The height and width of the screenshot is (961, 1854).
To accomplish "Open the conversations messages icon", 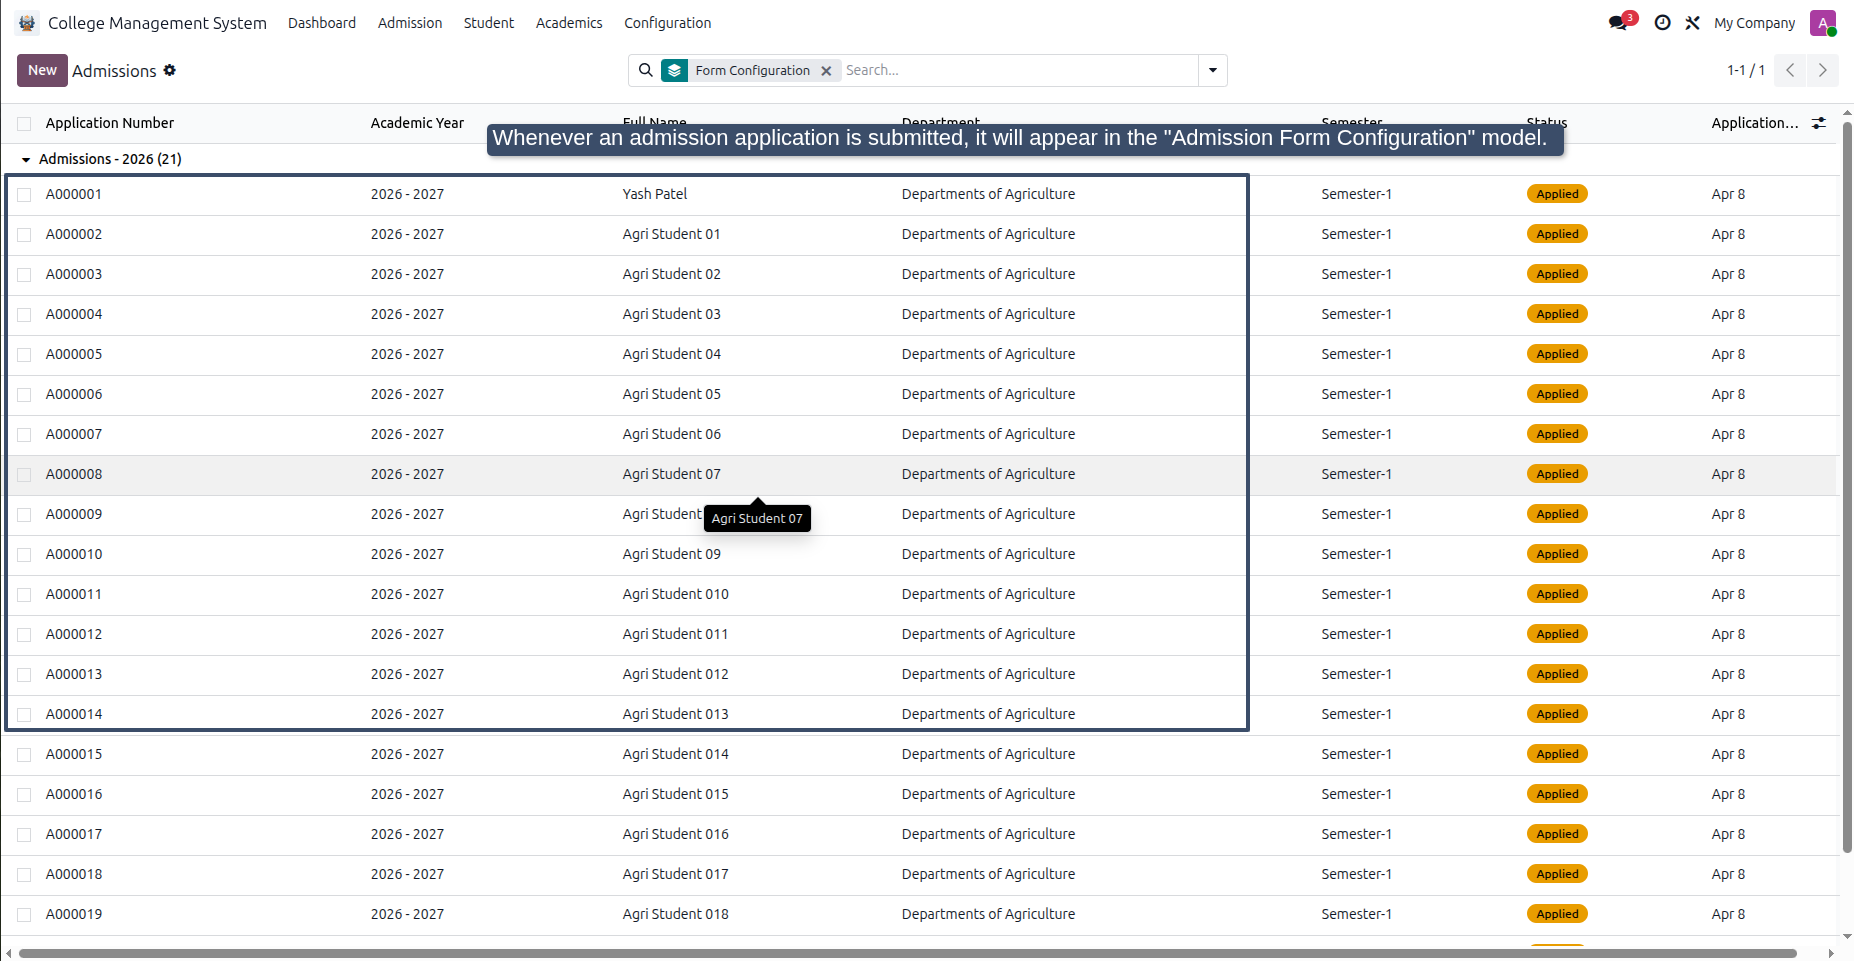I will coord(1618,23).
